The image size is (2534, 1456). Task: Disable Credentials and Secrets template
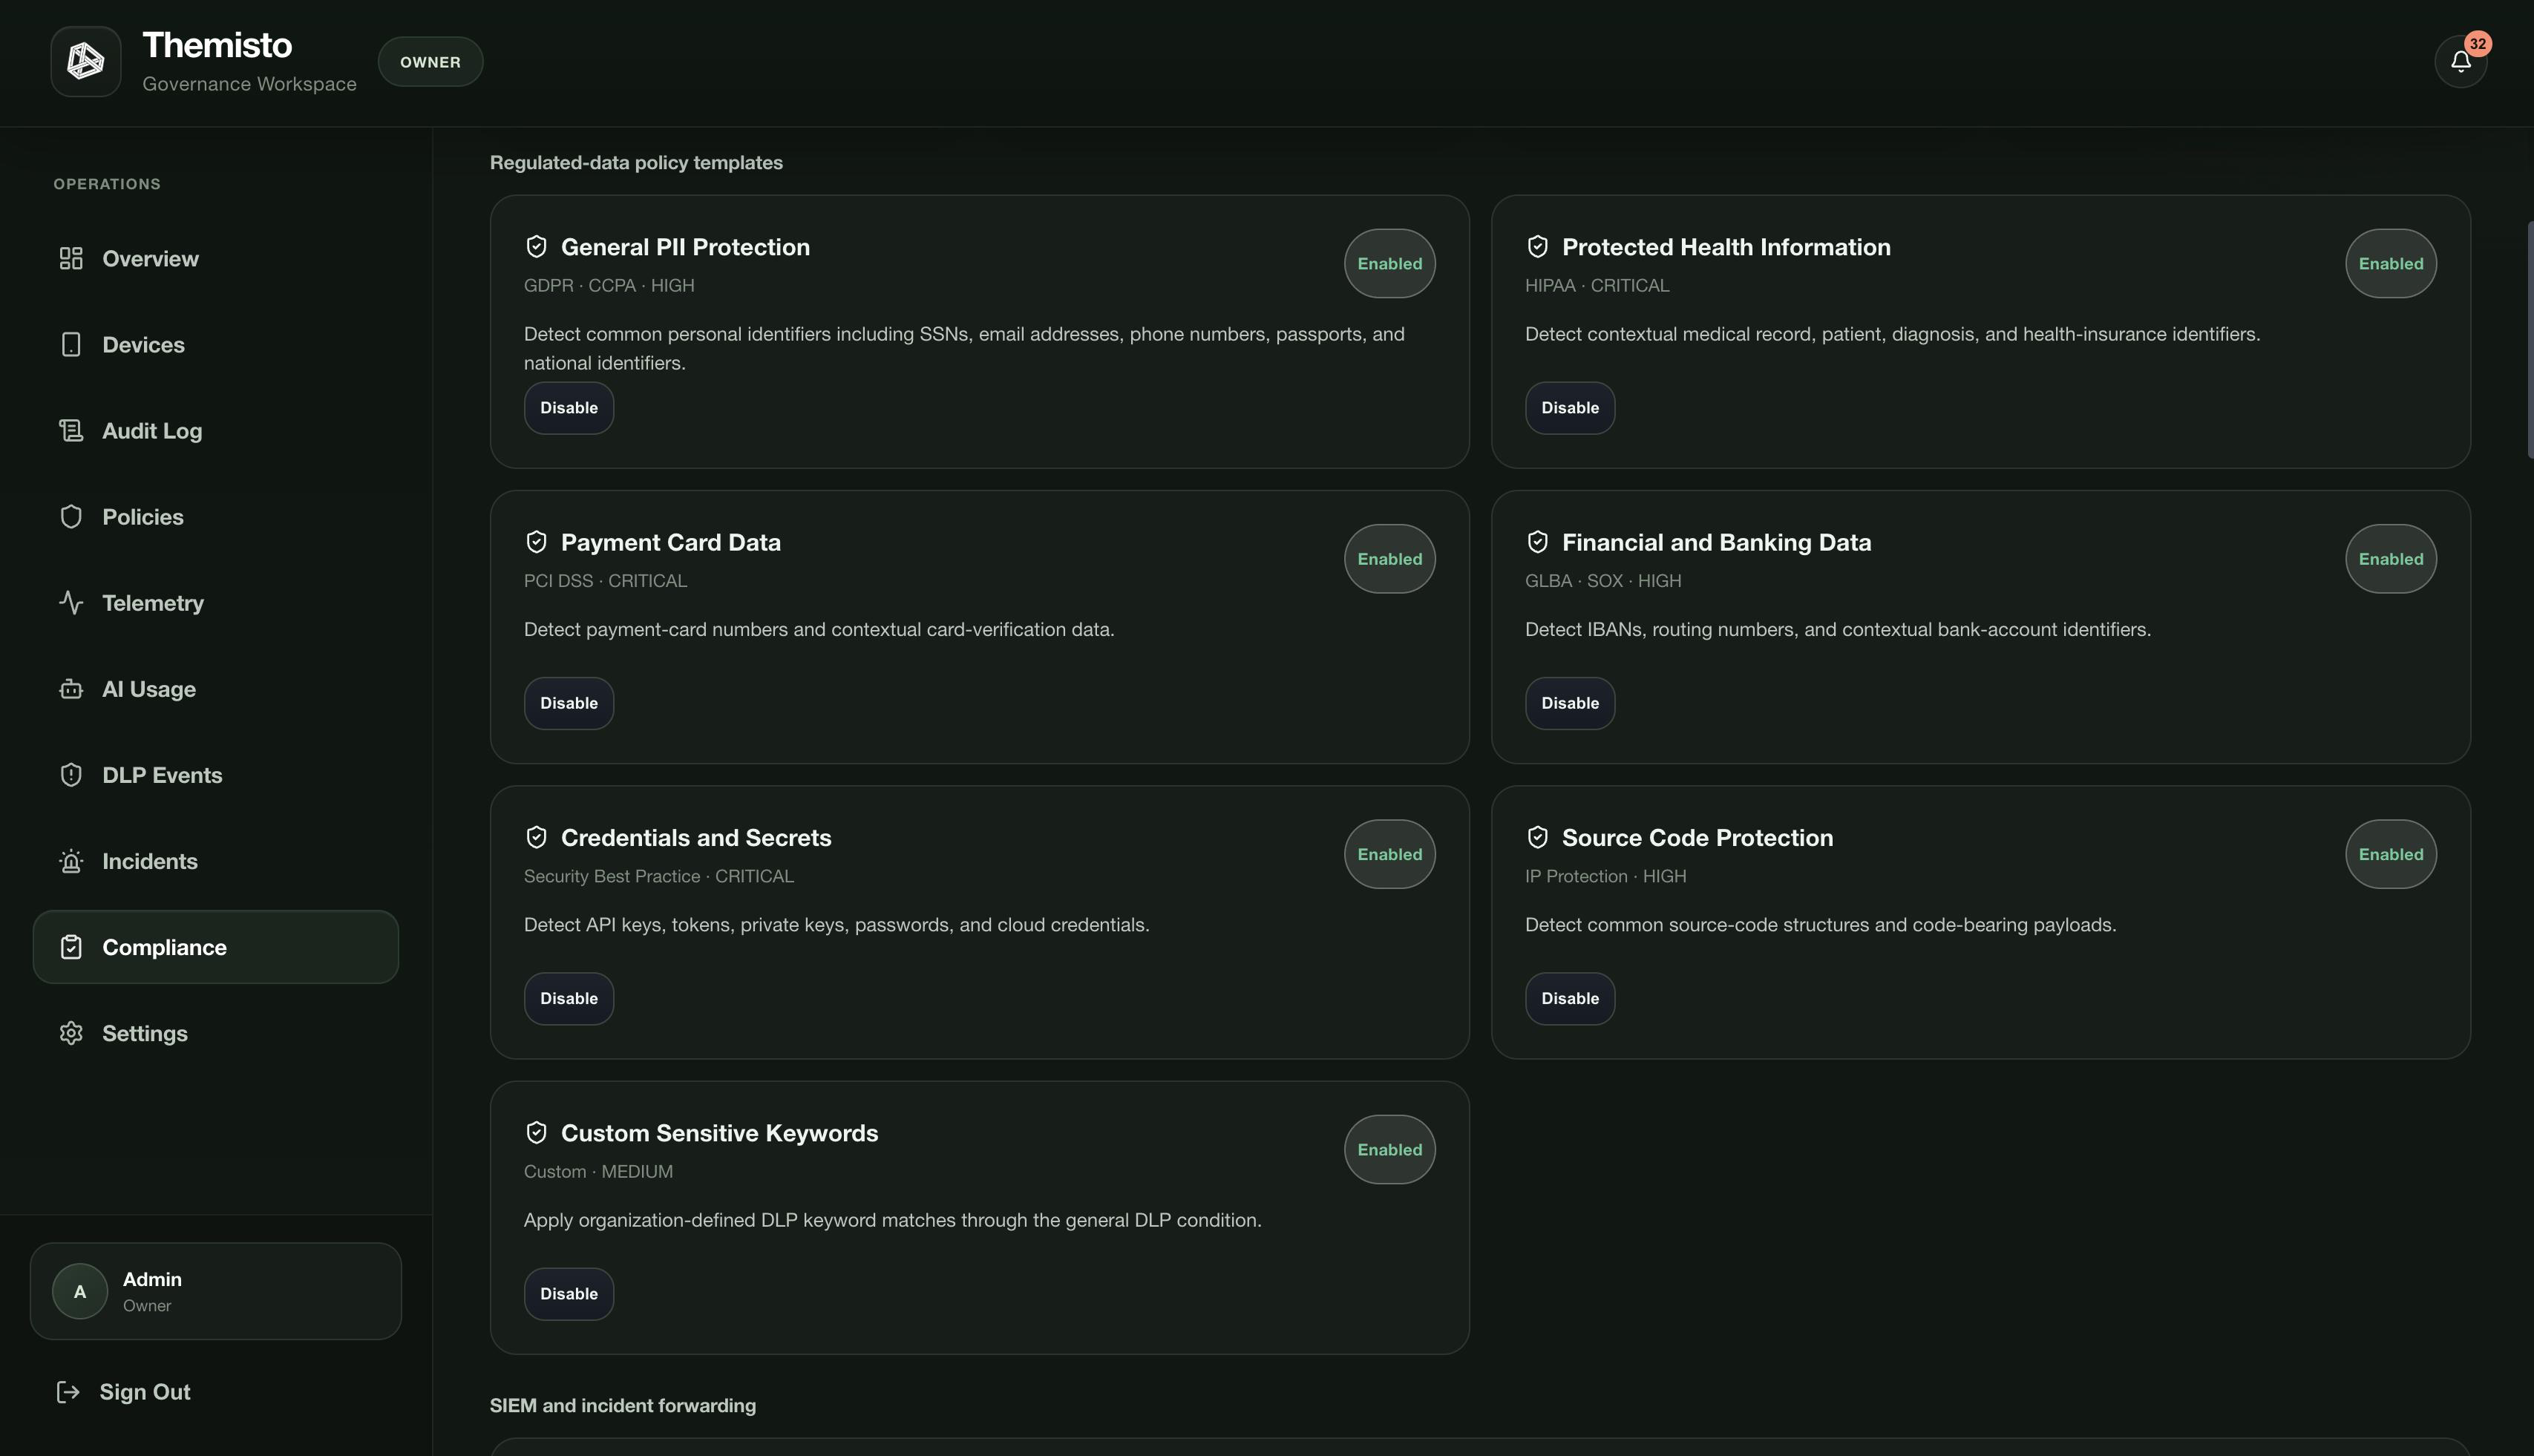(x=569, y=998)
